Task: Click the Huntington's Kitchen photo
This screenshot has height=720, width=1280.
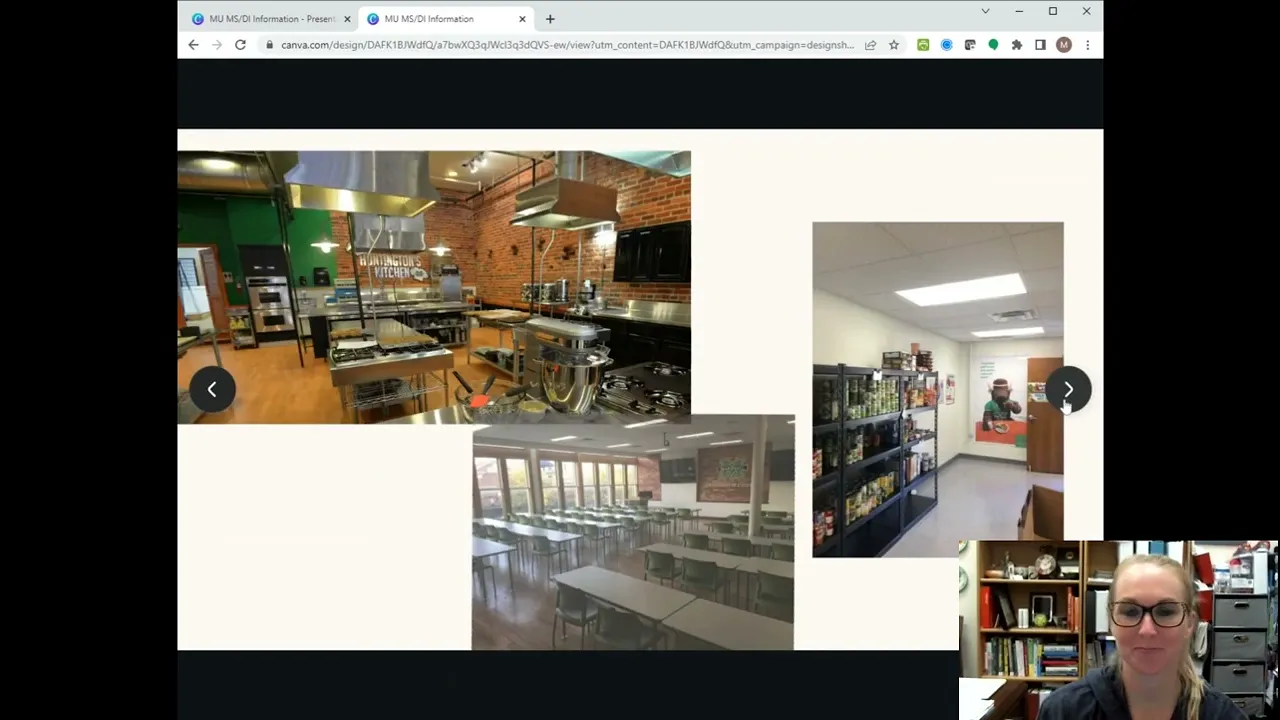Action: (433, 285)
